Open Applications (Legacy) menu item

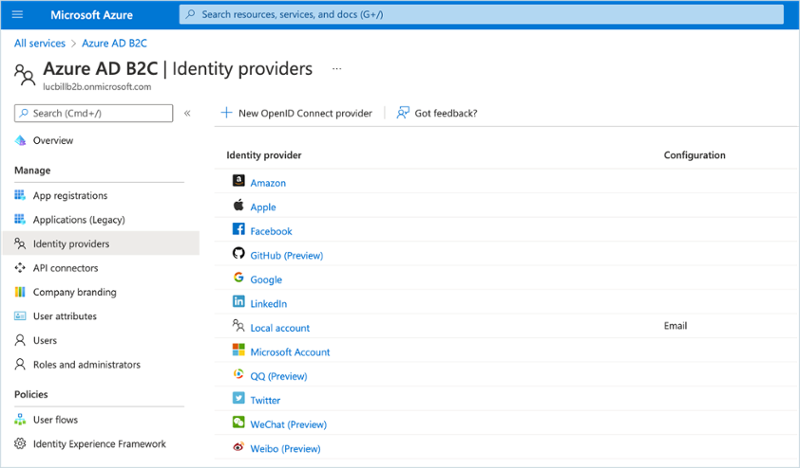[x=79, y=219]
